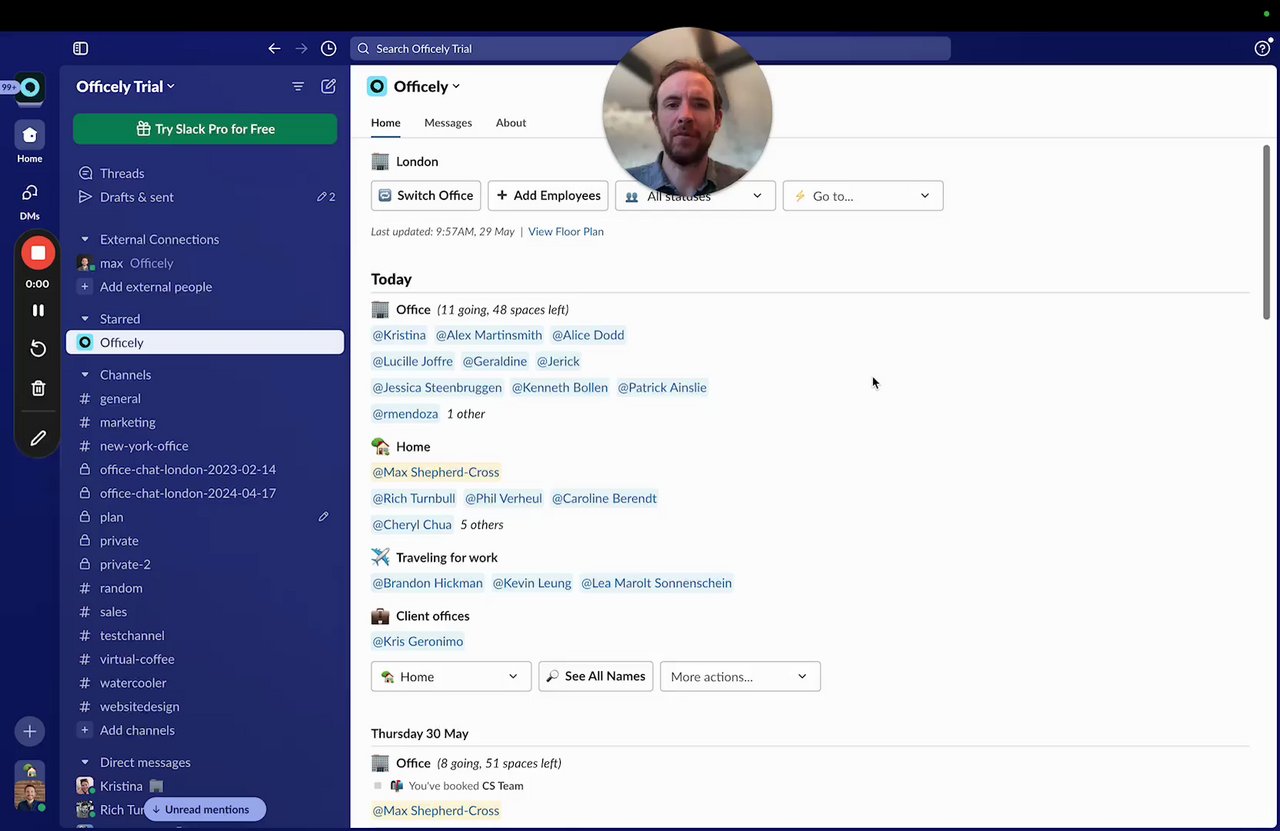
Task: Click the @Kris Geronimo mention
Action: coord(418,642)
